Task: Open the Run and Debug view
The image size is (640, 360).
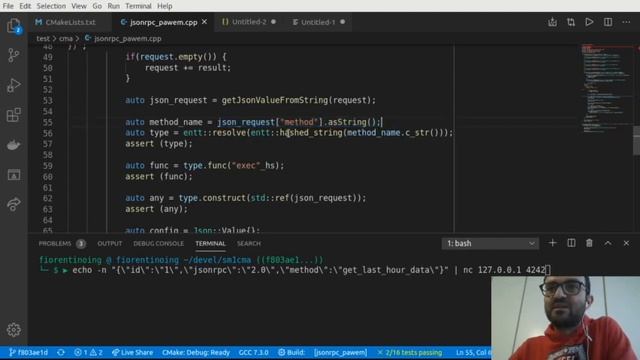Action: [13, 85]
